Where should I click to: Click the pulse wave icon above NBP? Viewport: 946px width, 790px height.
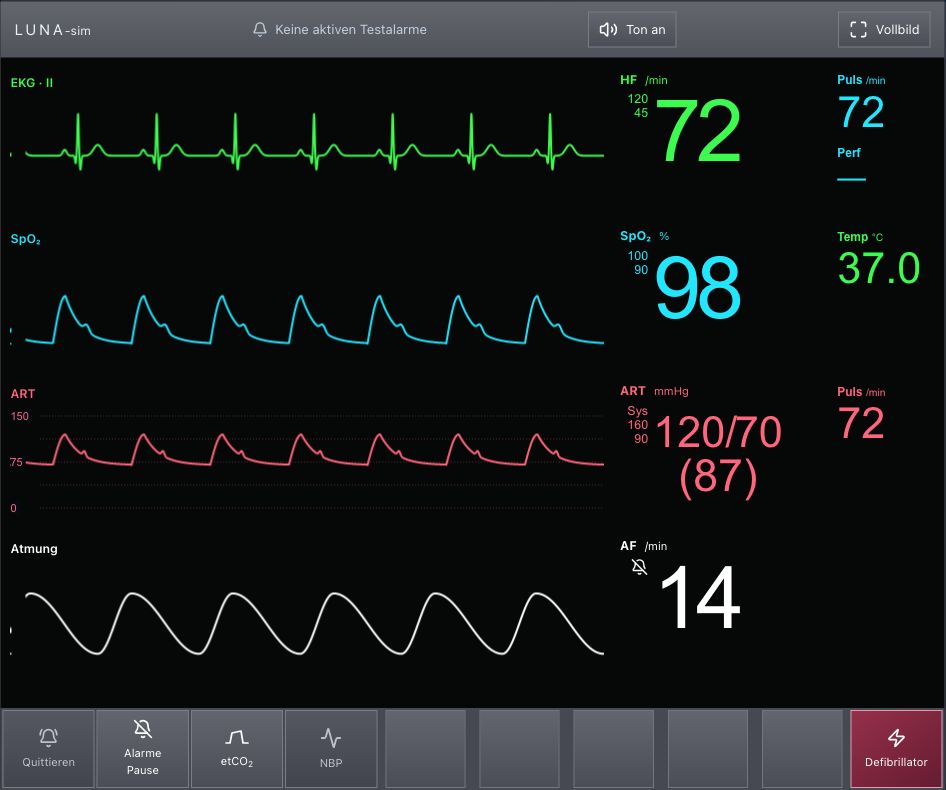pos(331,737)
